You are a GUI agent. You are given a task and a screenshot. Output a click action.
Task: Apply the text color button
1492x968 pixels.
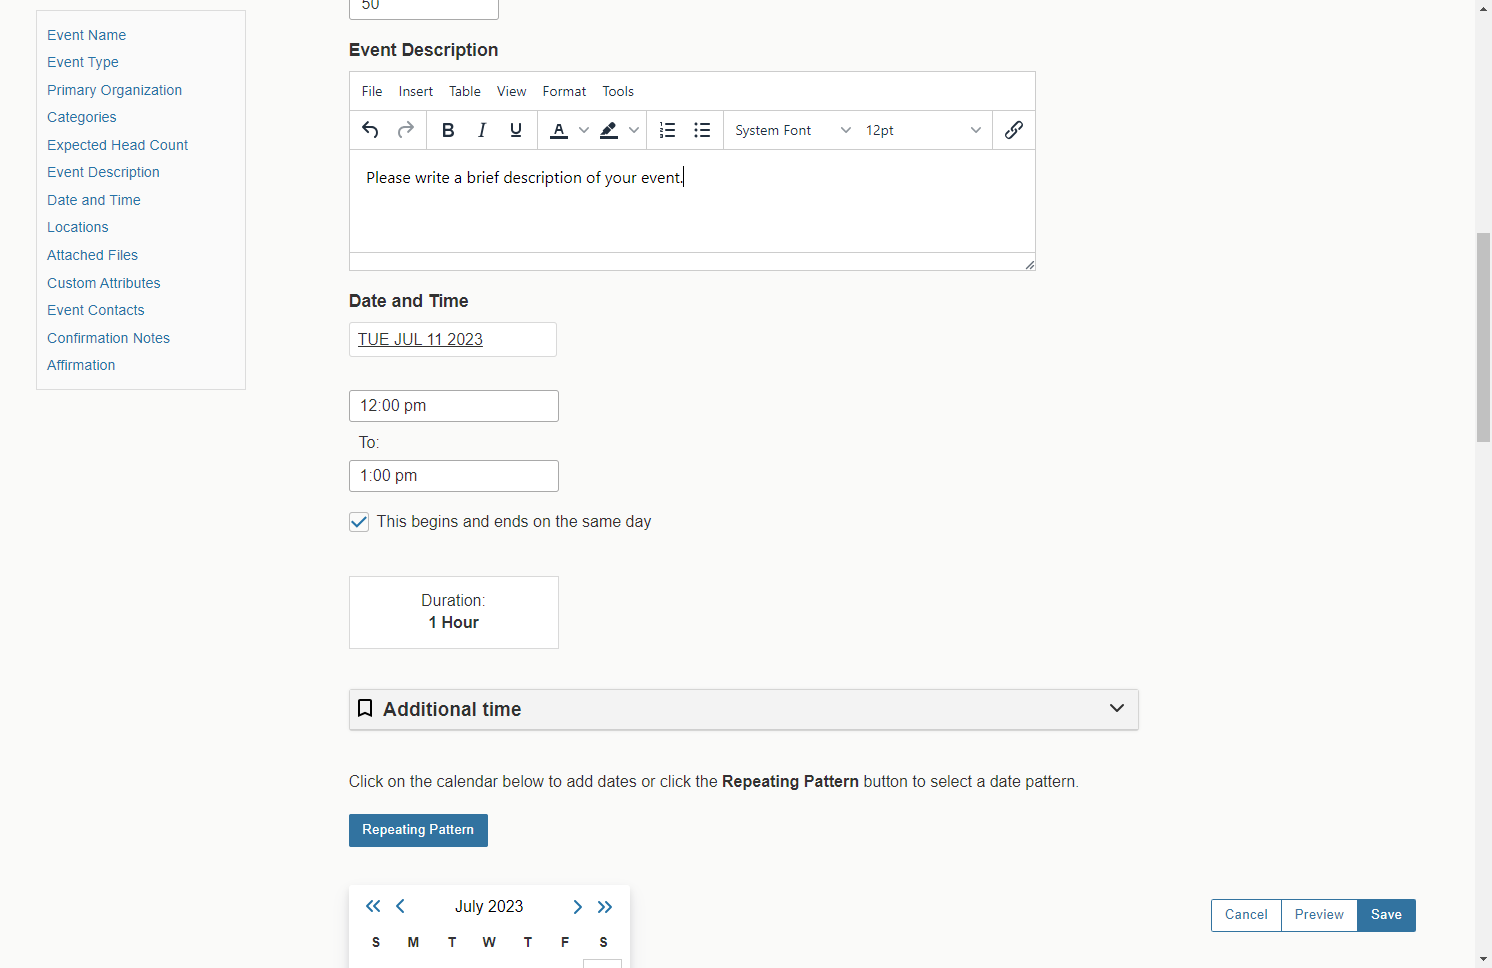point(559,130)
